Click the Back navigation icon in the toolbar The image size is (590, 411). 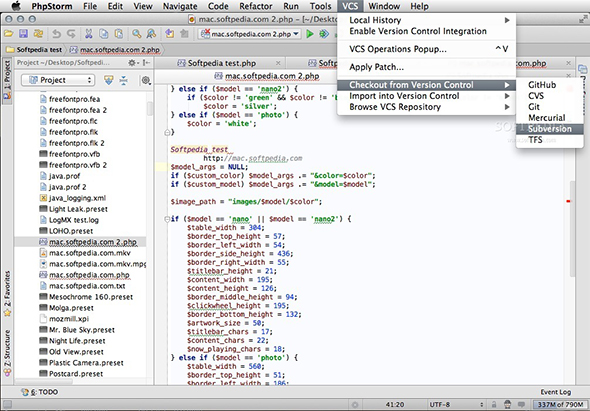170,34
